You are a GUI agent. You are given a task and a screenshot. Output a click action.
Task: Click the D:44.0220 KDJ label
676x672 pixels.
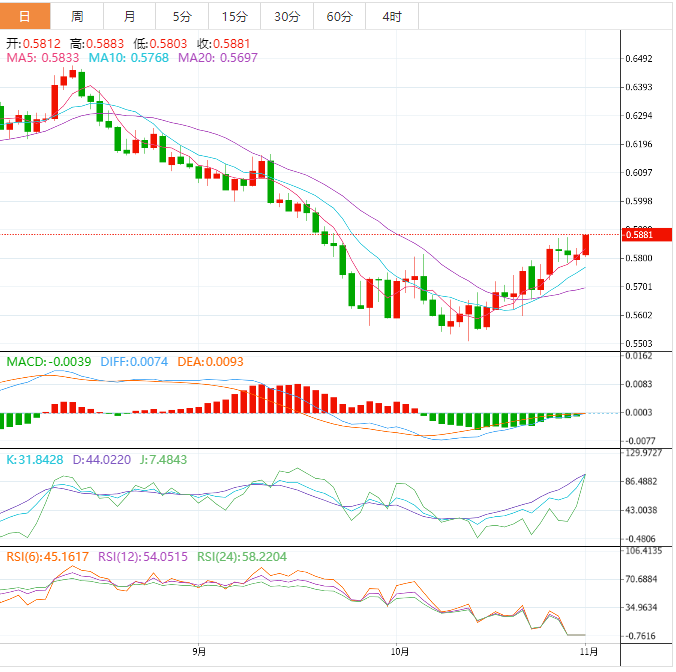[102, 459]
